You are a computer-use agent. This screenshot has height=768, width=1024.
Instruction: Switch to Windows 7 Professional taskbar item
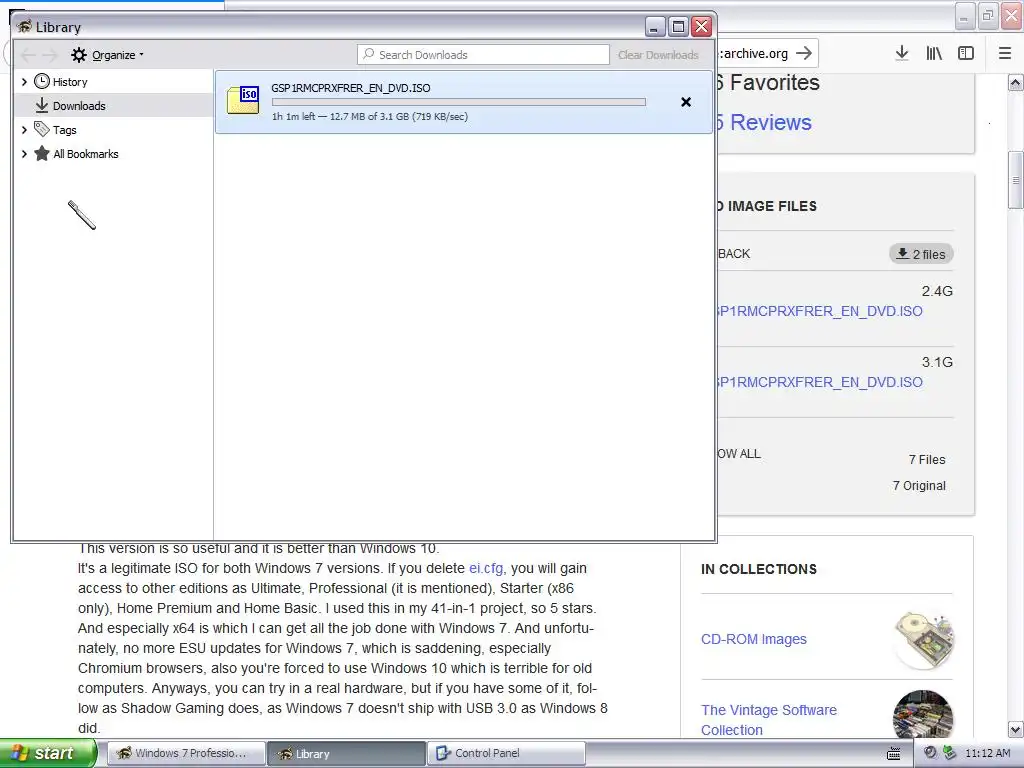185,754
